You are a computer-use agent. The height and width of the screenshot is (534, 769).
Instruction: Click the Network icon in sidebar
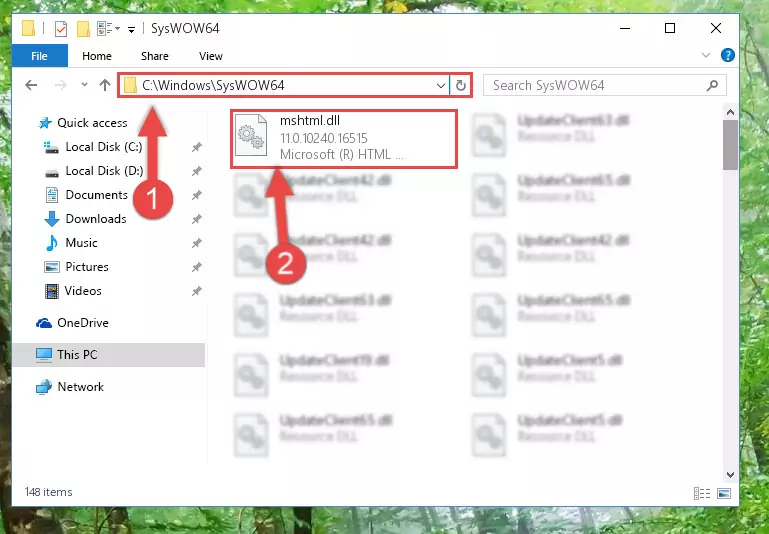[x=44, y=387]
